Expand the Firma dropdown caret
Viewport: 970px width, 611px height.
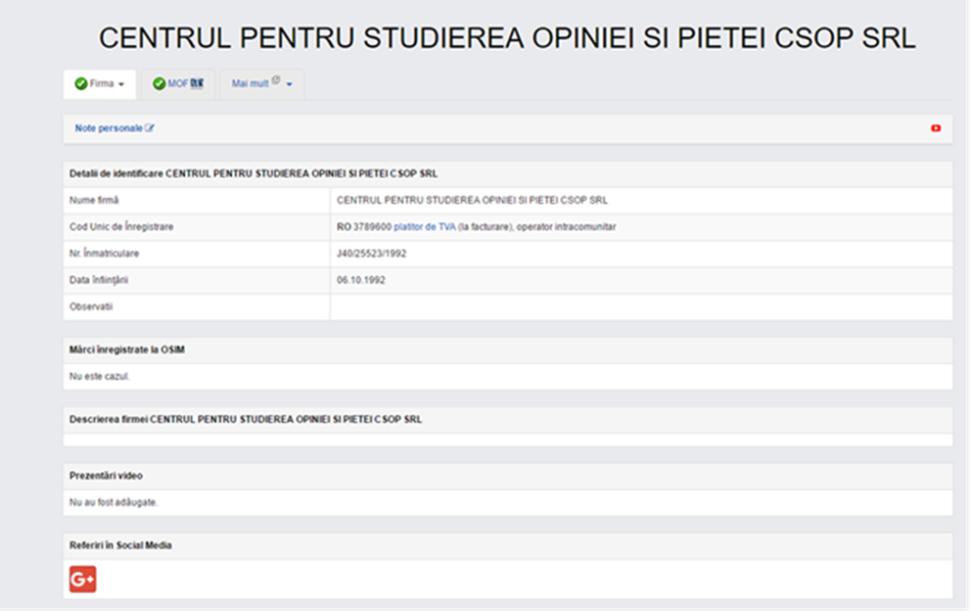click(x=122, y=85)
